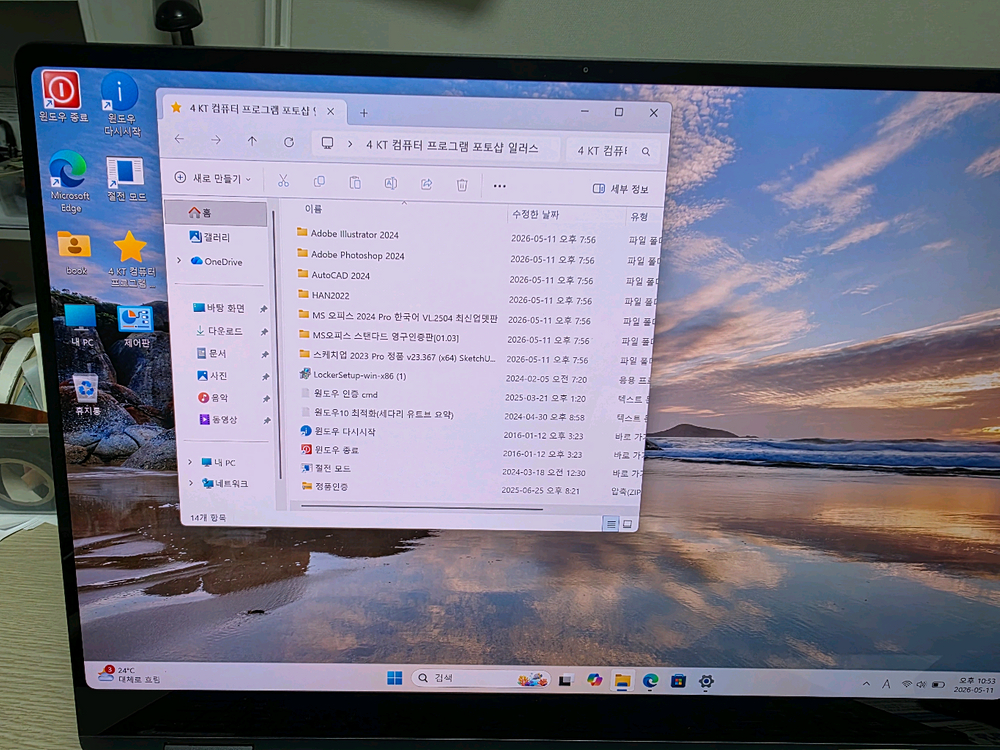The height and width of the screenshot is (750, 1000).
Task: Open the 윈도우 종료 desktop shortcut
Action: pyautogui.click(x=62, y=96)
